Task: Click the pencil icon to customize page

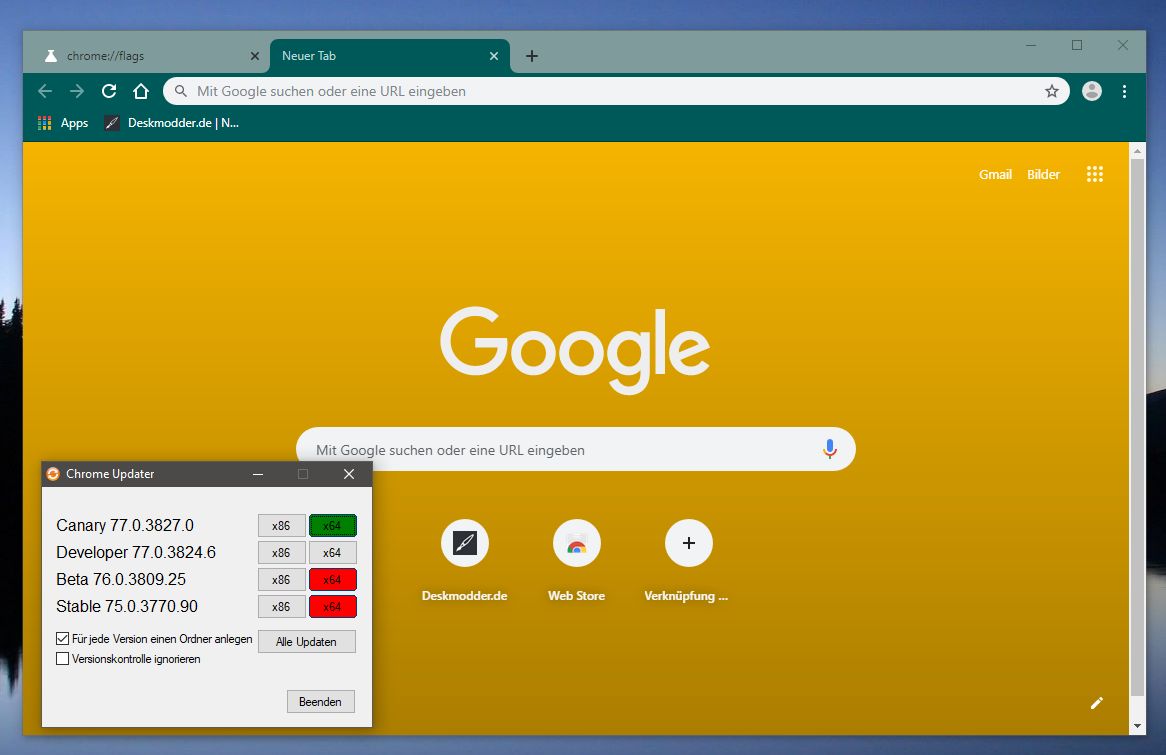Action: click(x=1096, y=703)
